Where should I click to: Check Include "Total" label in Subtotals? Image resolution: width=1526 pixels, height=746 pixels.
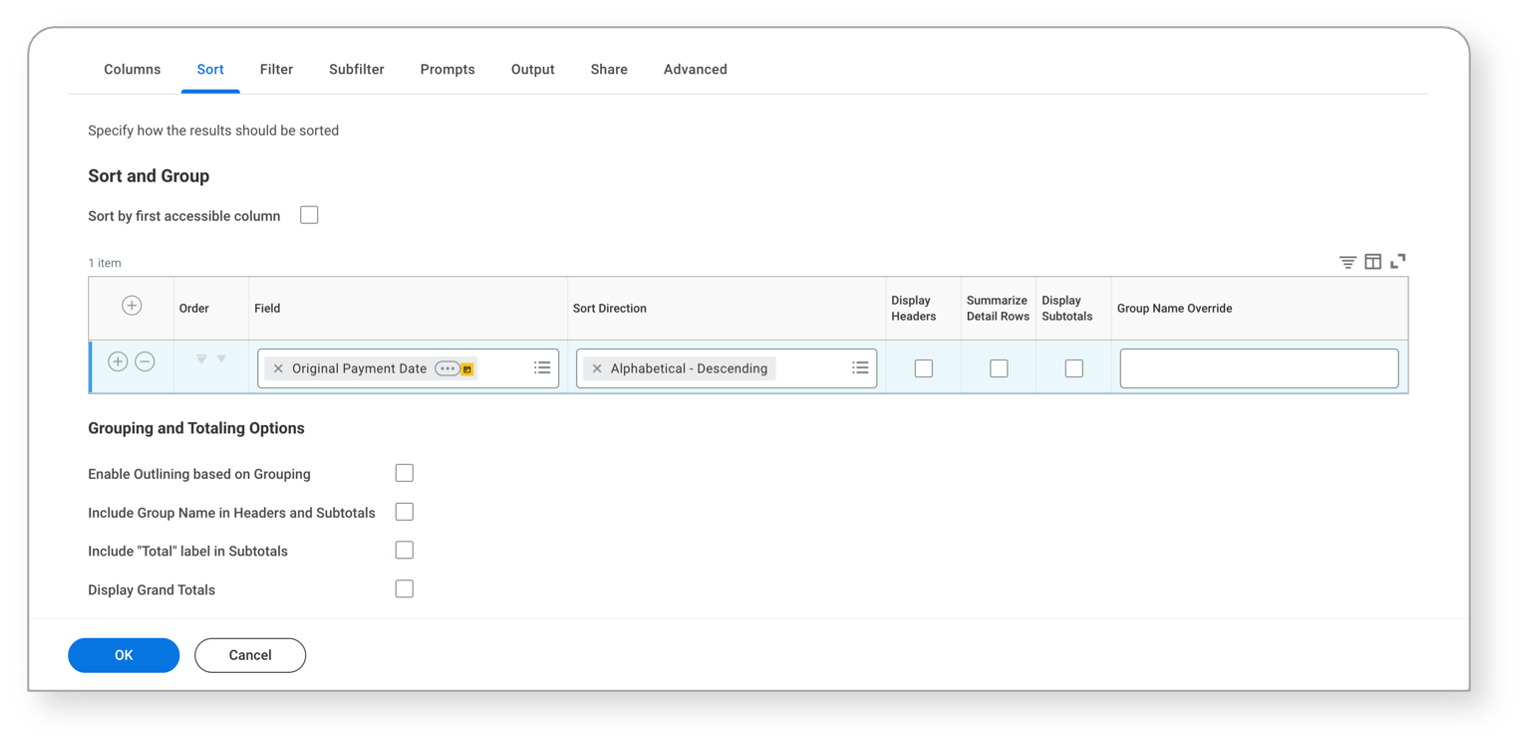coord(404,550)
